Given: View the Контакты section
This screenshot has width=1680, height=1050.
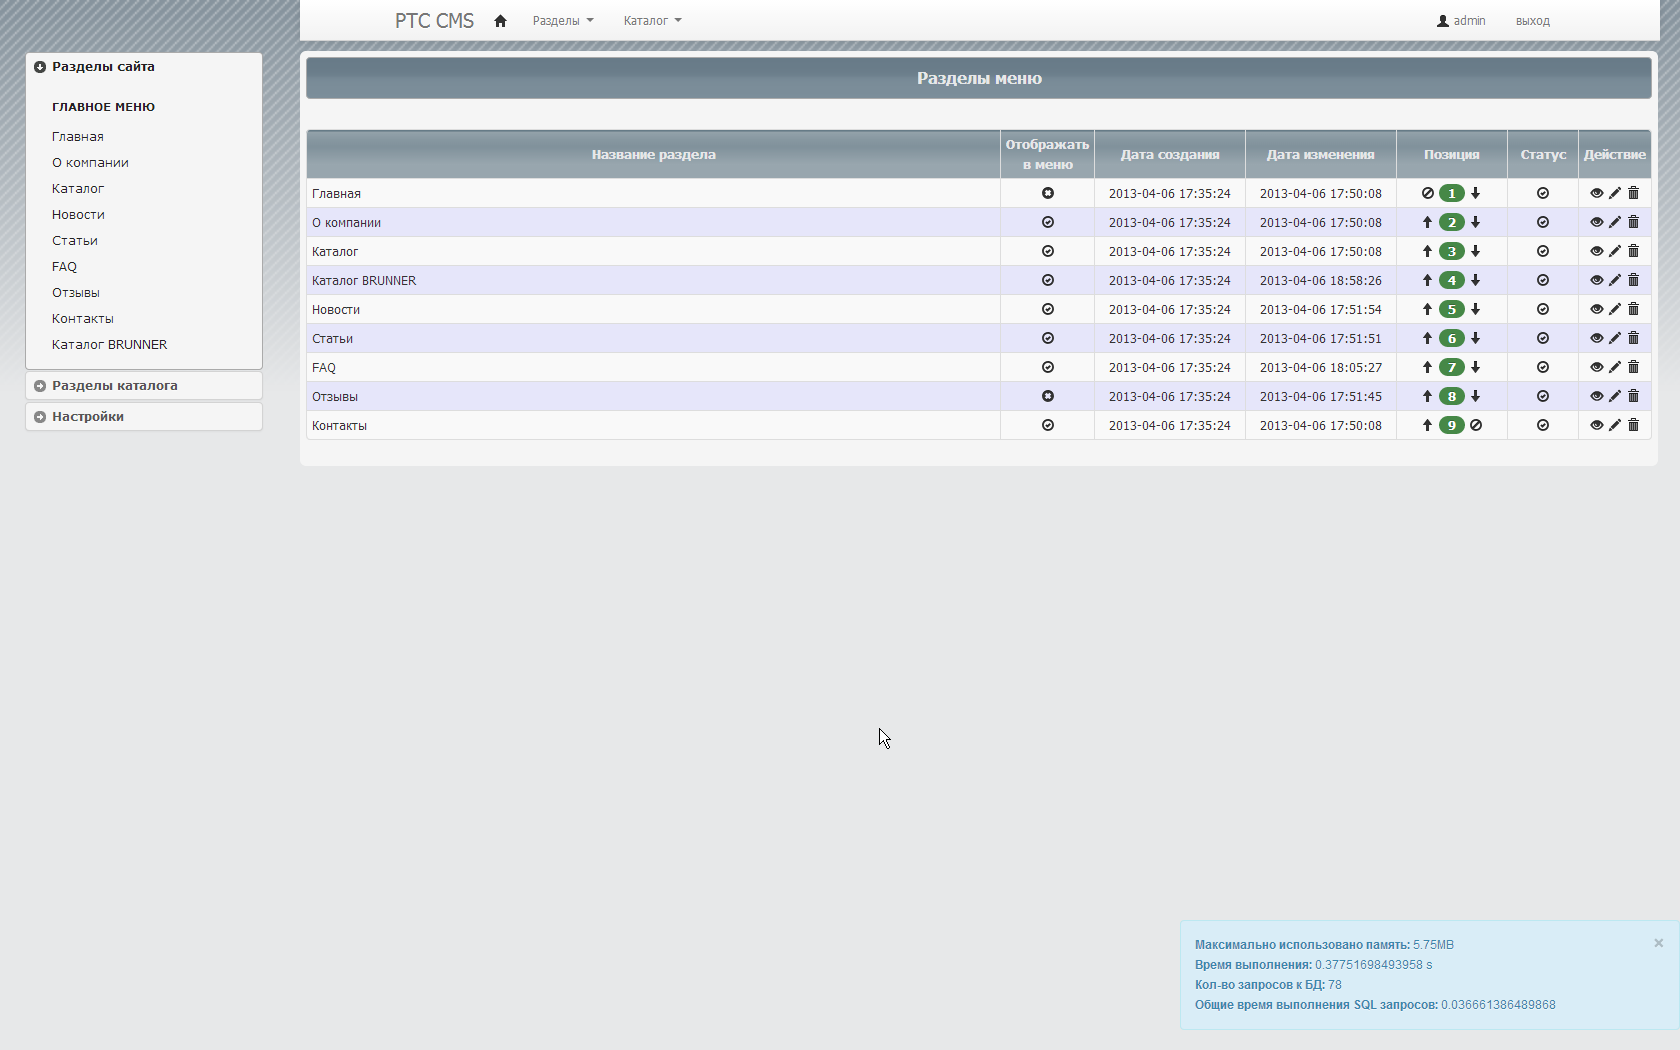Looking at the screenshot, I should (x=1596, y=425).
